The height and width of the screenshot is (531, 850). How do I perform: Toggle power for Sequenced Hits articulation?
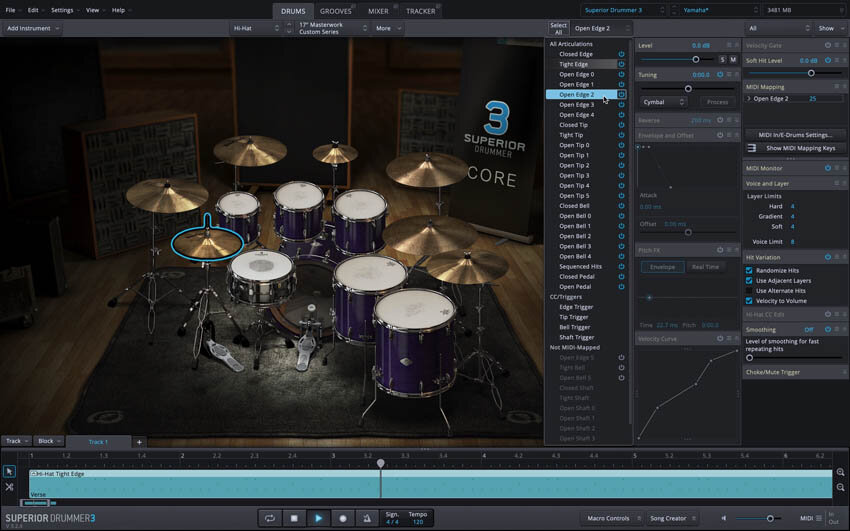point(621,267)
